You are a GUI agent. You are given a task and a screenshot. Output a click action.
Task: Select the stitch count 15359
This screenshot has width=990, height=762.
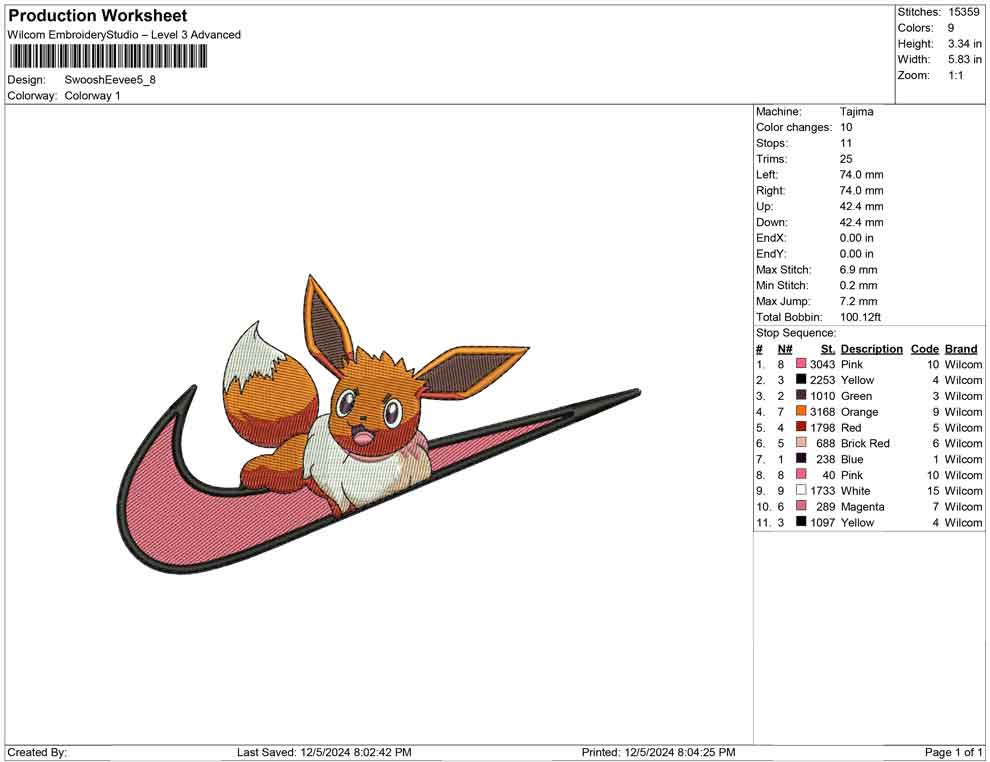pos(963,12)
